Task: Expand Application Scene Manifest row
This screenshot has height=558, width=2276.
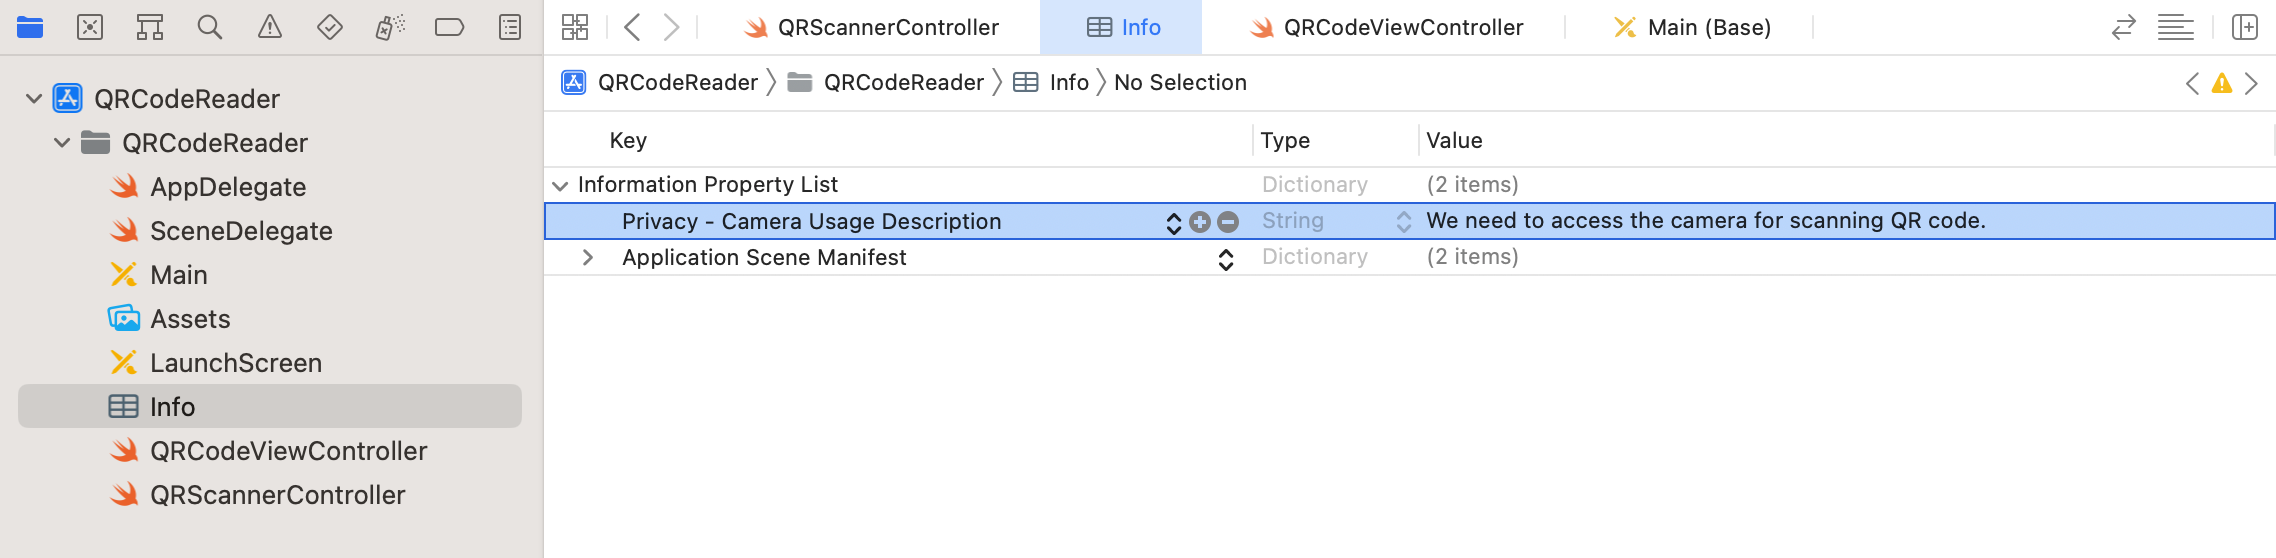Action: tap(588, 258)
